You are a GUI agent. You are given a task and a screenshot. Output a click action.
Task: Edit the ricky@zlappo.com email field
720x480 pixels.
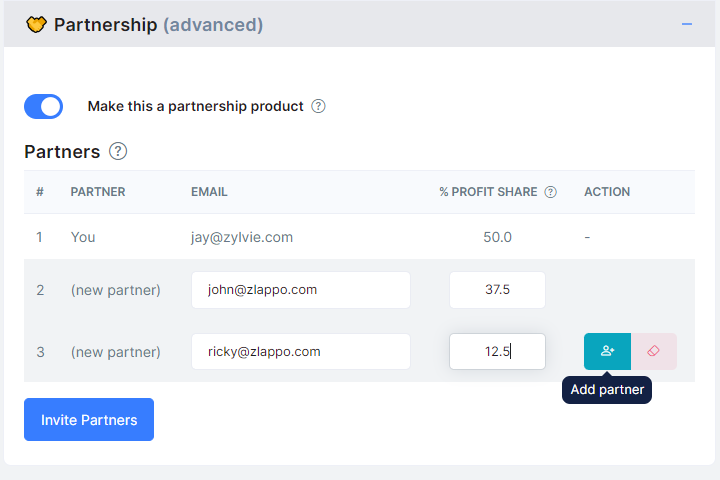point(301,351)
